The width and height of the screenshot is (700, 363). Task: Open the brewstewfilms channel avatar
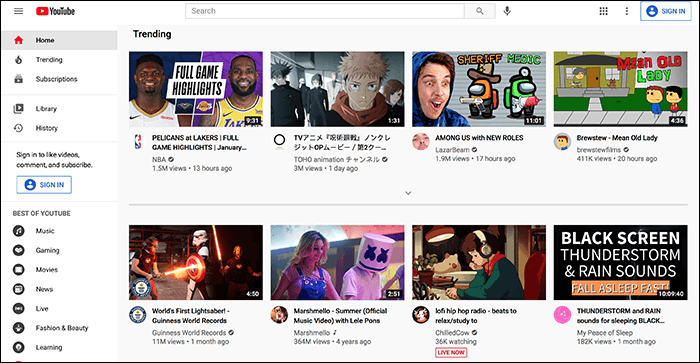562,142
